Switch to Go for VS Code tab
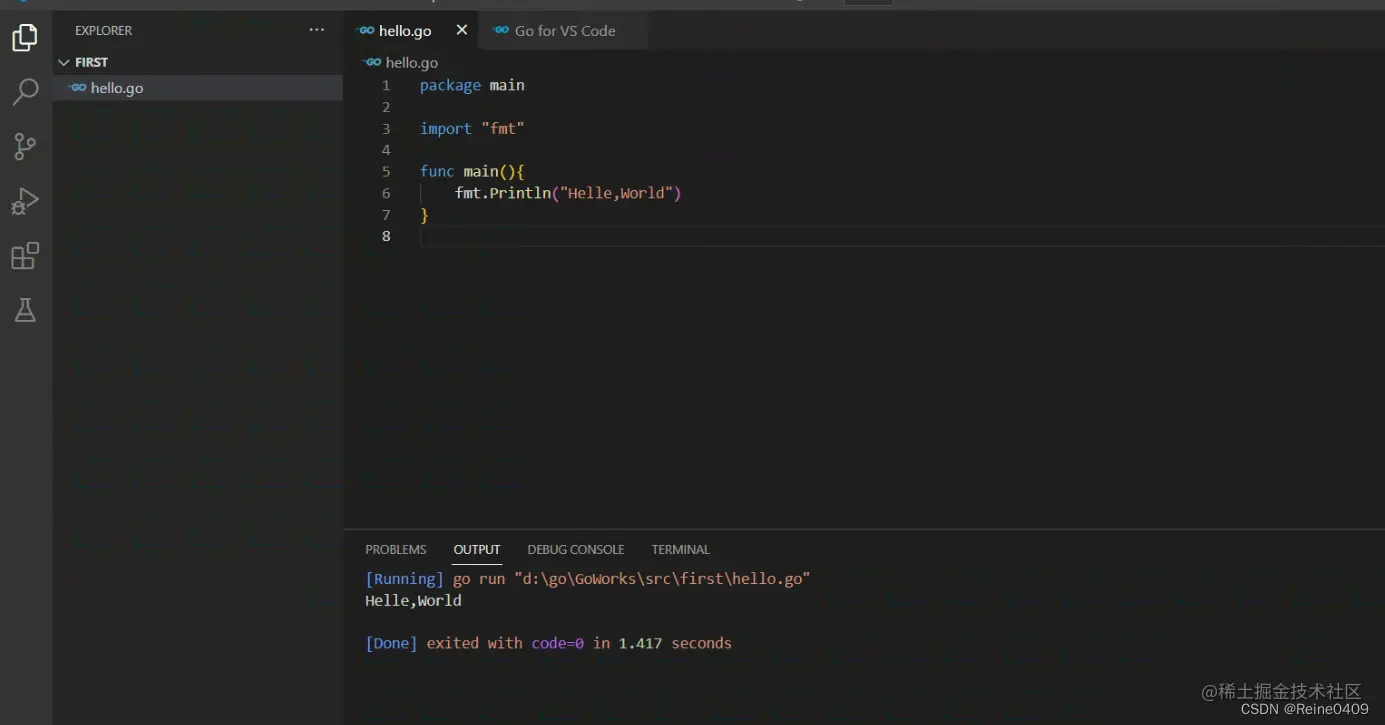Viewport: 1385px width, 725px height. pyautogui.click(x=565, y=31)
